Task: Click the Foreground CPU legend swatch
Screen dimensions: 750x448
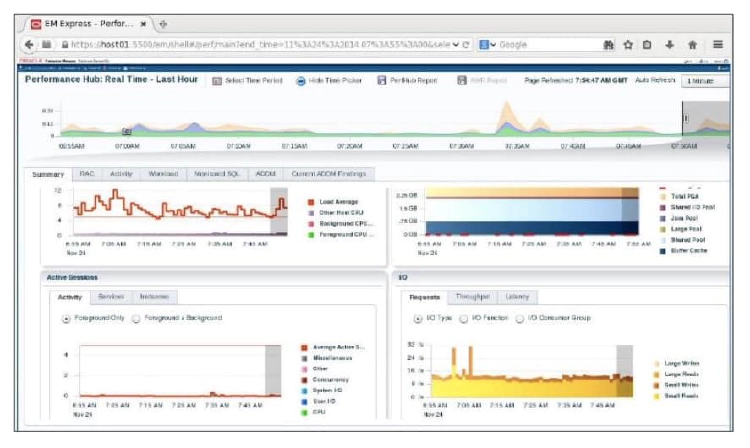Action: pos(311,235)
